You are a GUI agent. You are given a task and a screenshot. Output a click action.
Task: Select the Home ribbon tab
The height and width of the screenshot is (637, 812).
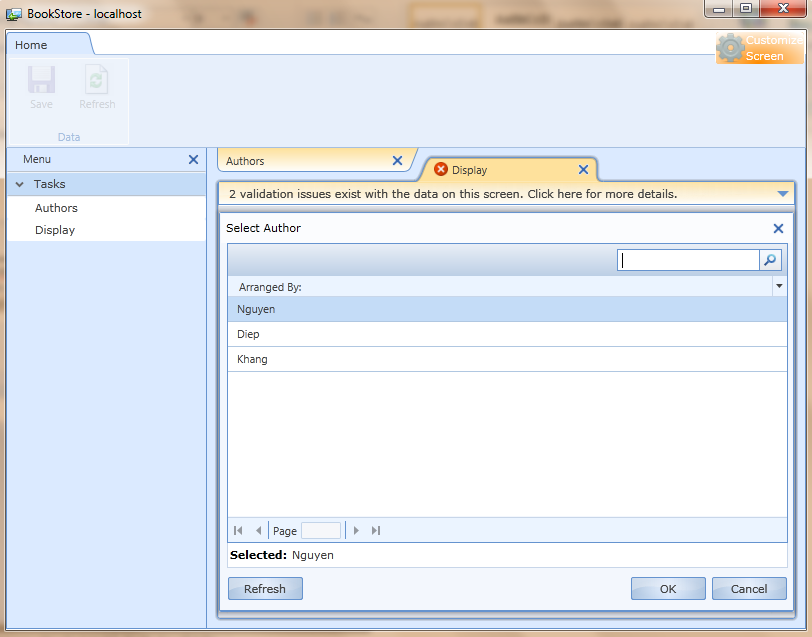pos(31,45)
